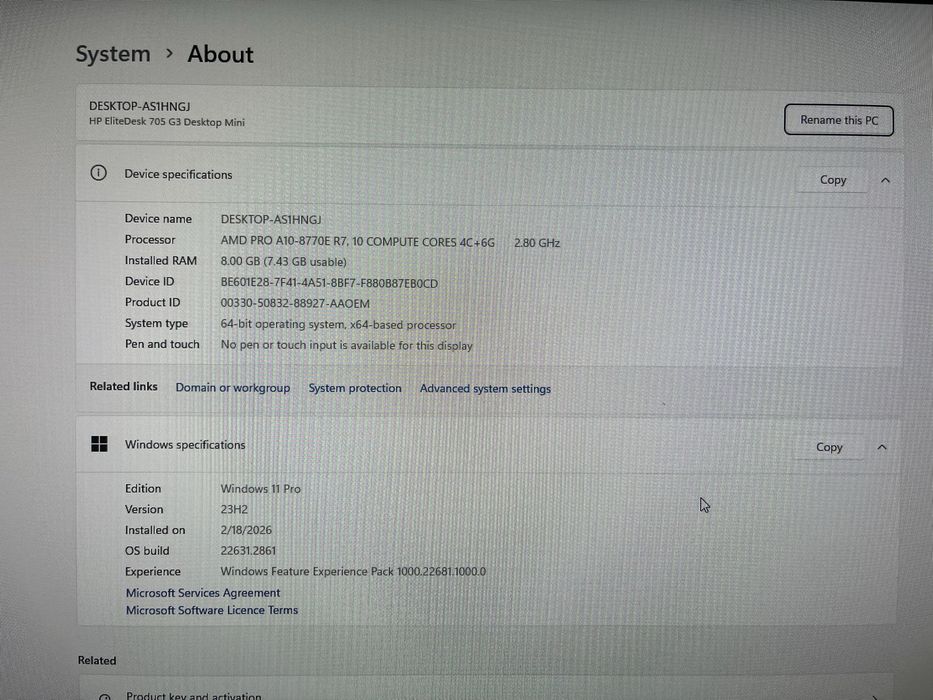Select OS build 22631.2861
Screen dimensions: 933x700
coord(248,551)
